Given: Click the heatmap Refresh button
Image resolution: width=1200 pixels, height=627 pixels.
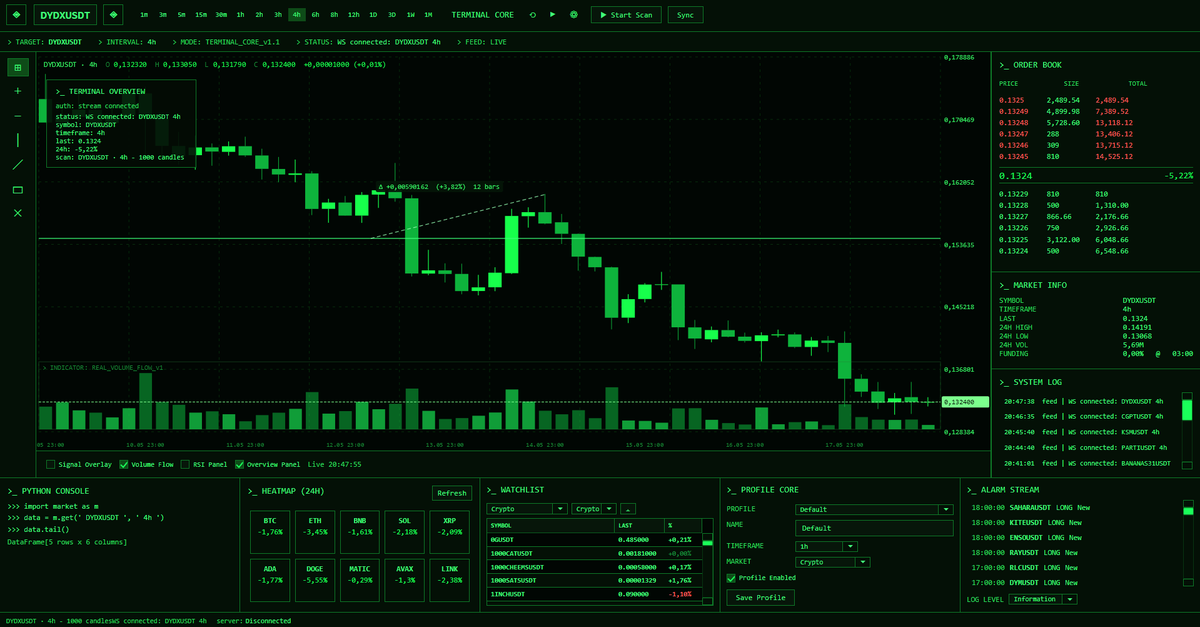Looking at the screenshot, I should pos(452,492).
